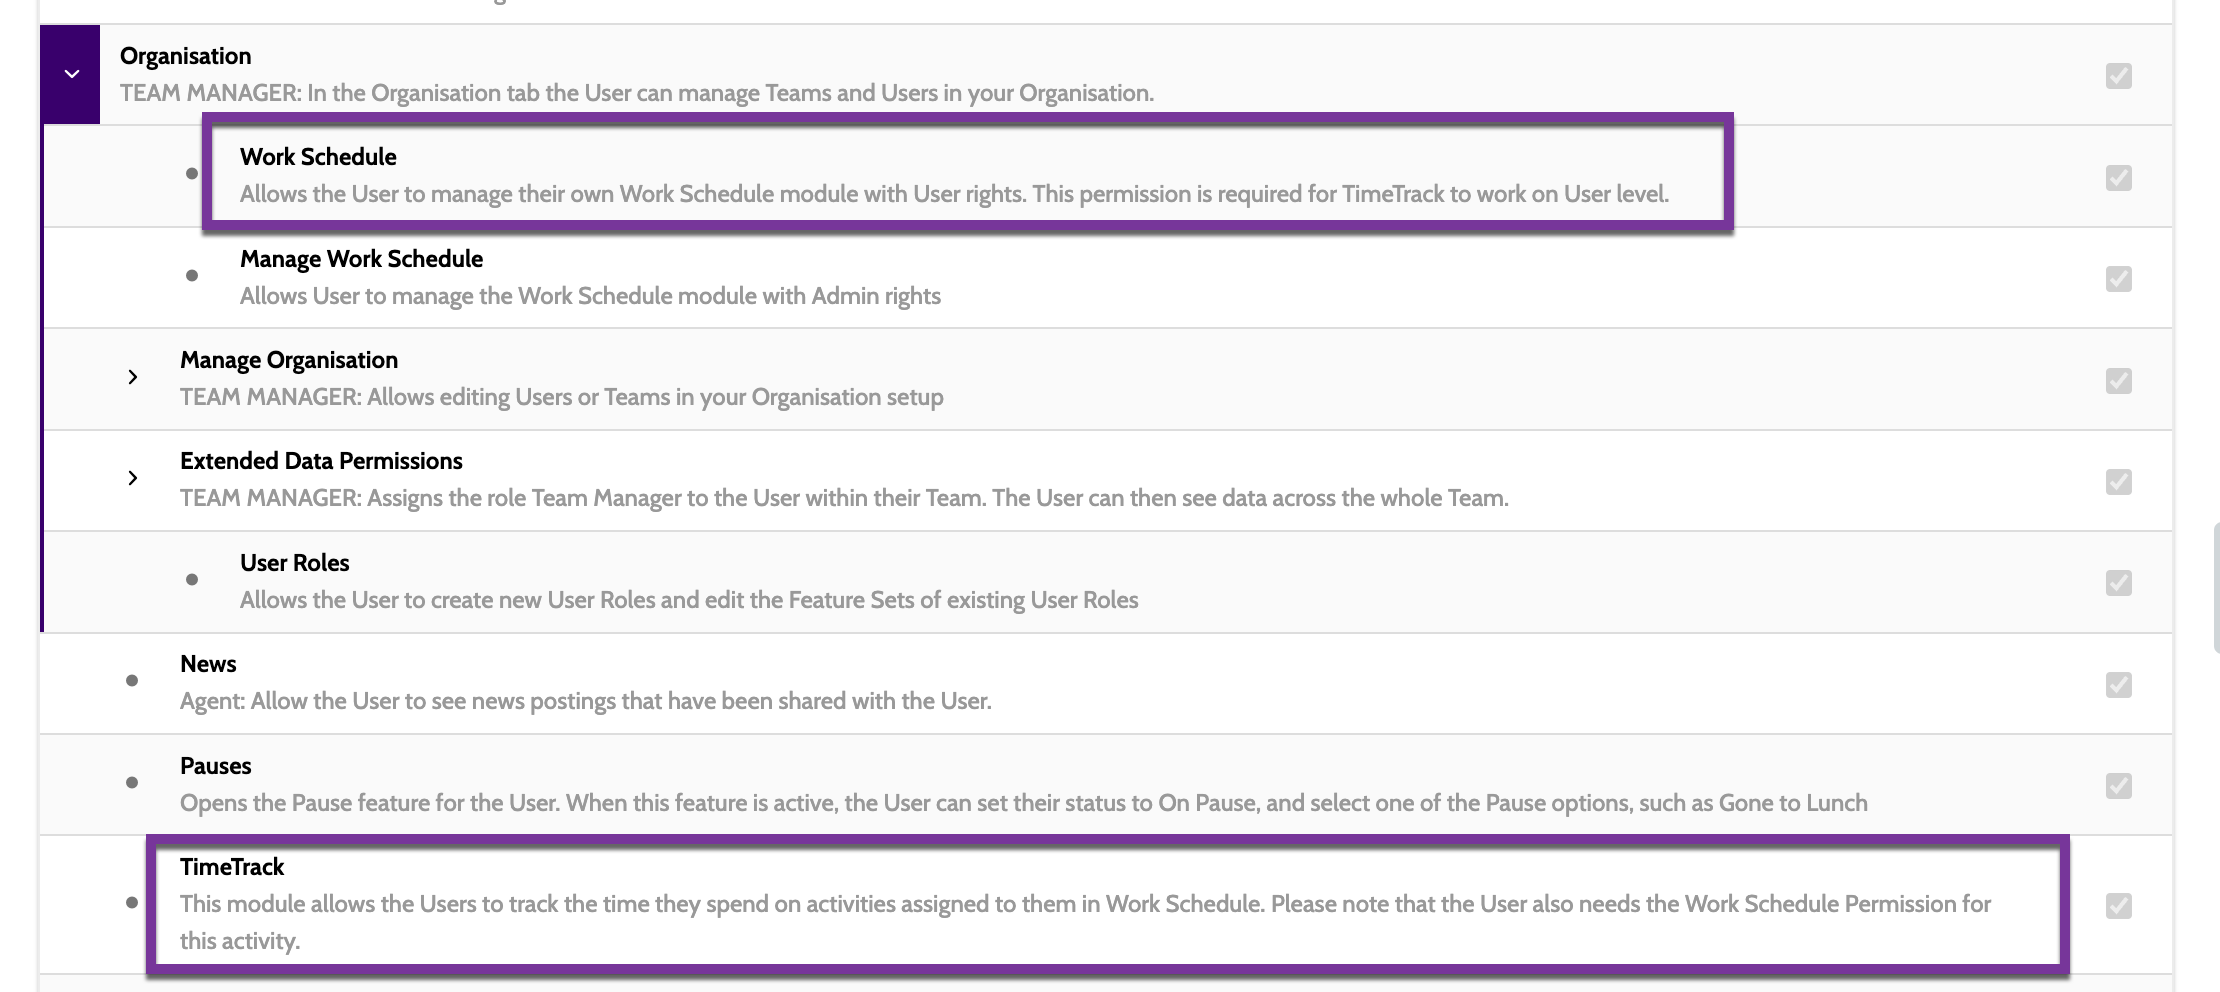The height and width of the screenshot is (992, 2220).
Task: Toggle the Organisation permission checkbox
Action: point(2118,76)
